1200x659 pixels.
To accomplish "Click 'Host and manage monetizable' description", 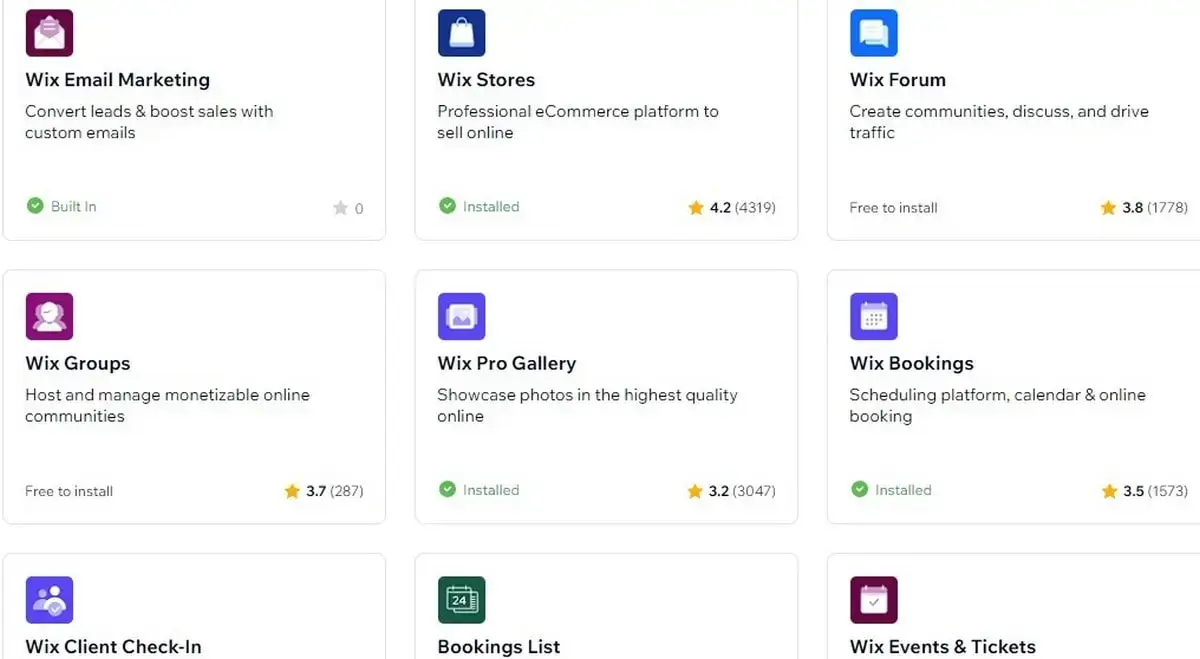I will (x=167, y=405).
